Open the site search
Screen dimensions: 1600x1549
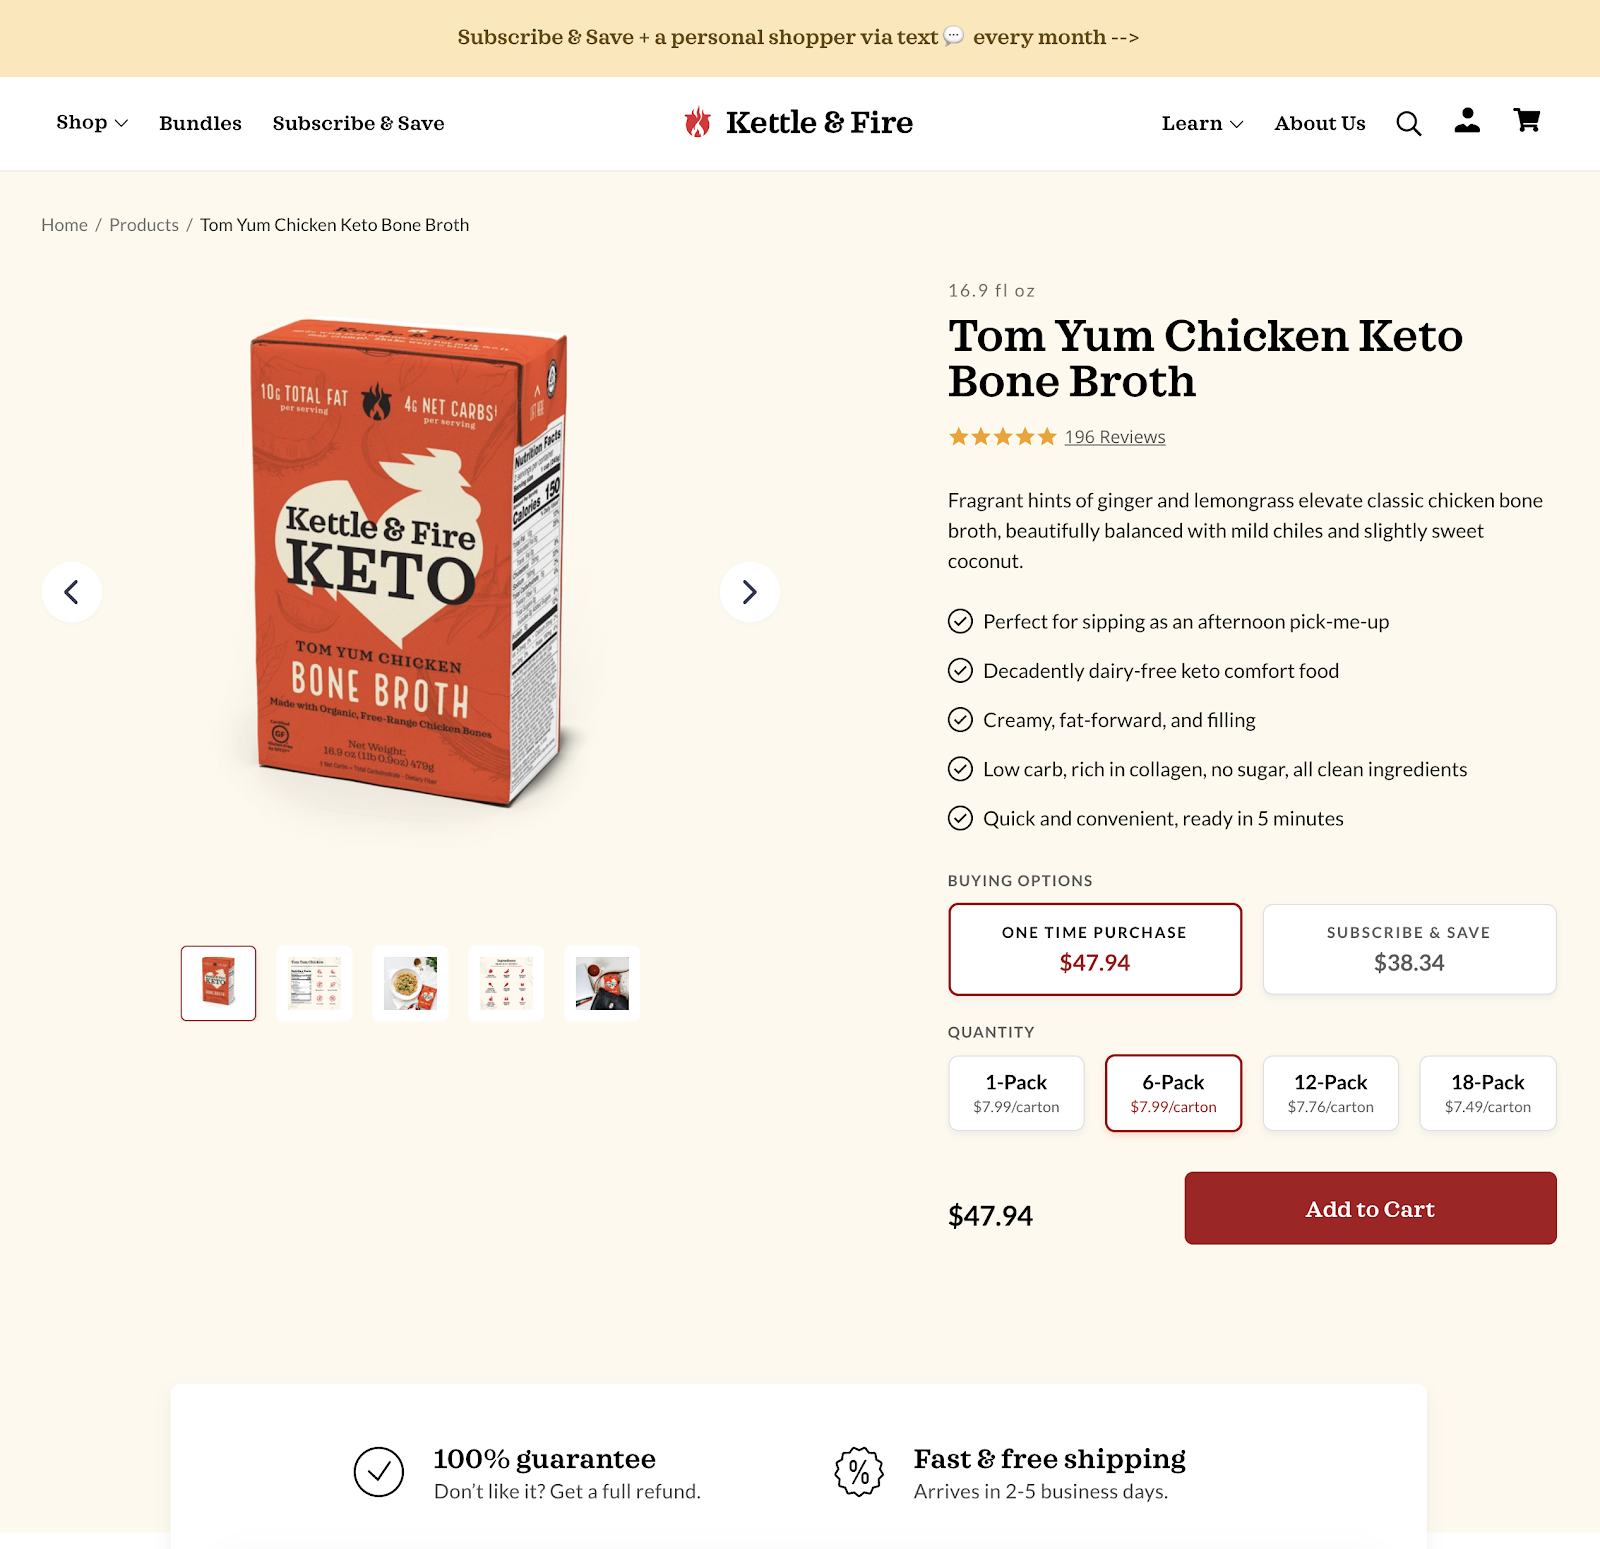coord(1408,123)
